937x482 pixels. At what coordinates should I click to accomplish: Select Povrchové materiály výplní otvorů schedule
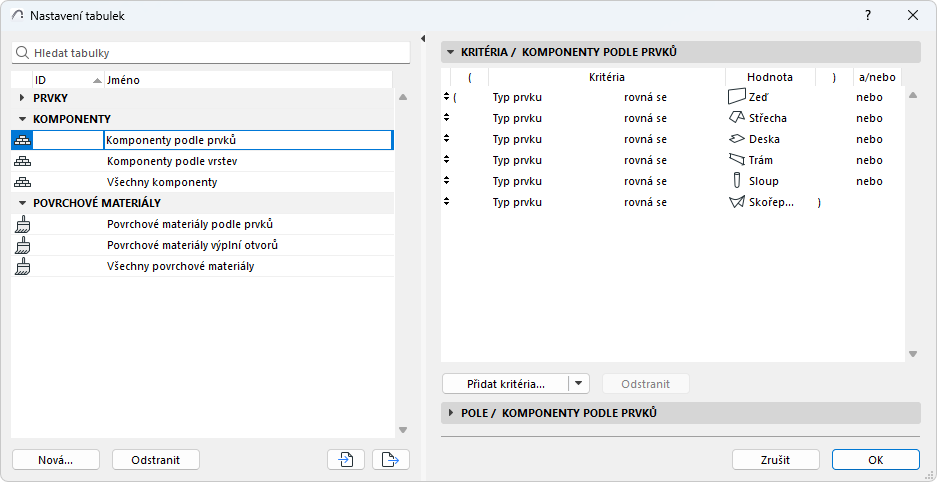(192, 245)
